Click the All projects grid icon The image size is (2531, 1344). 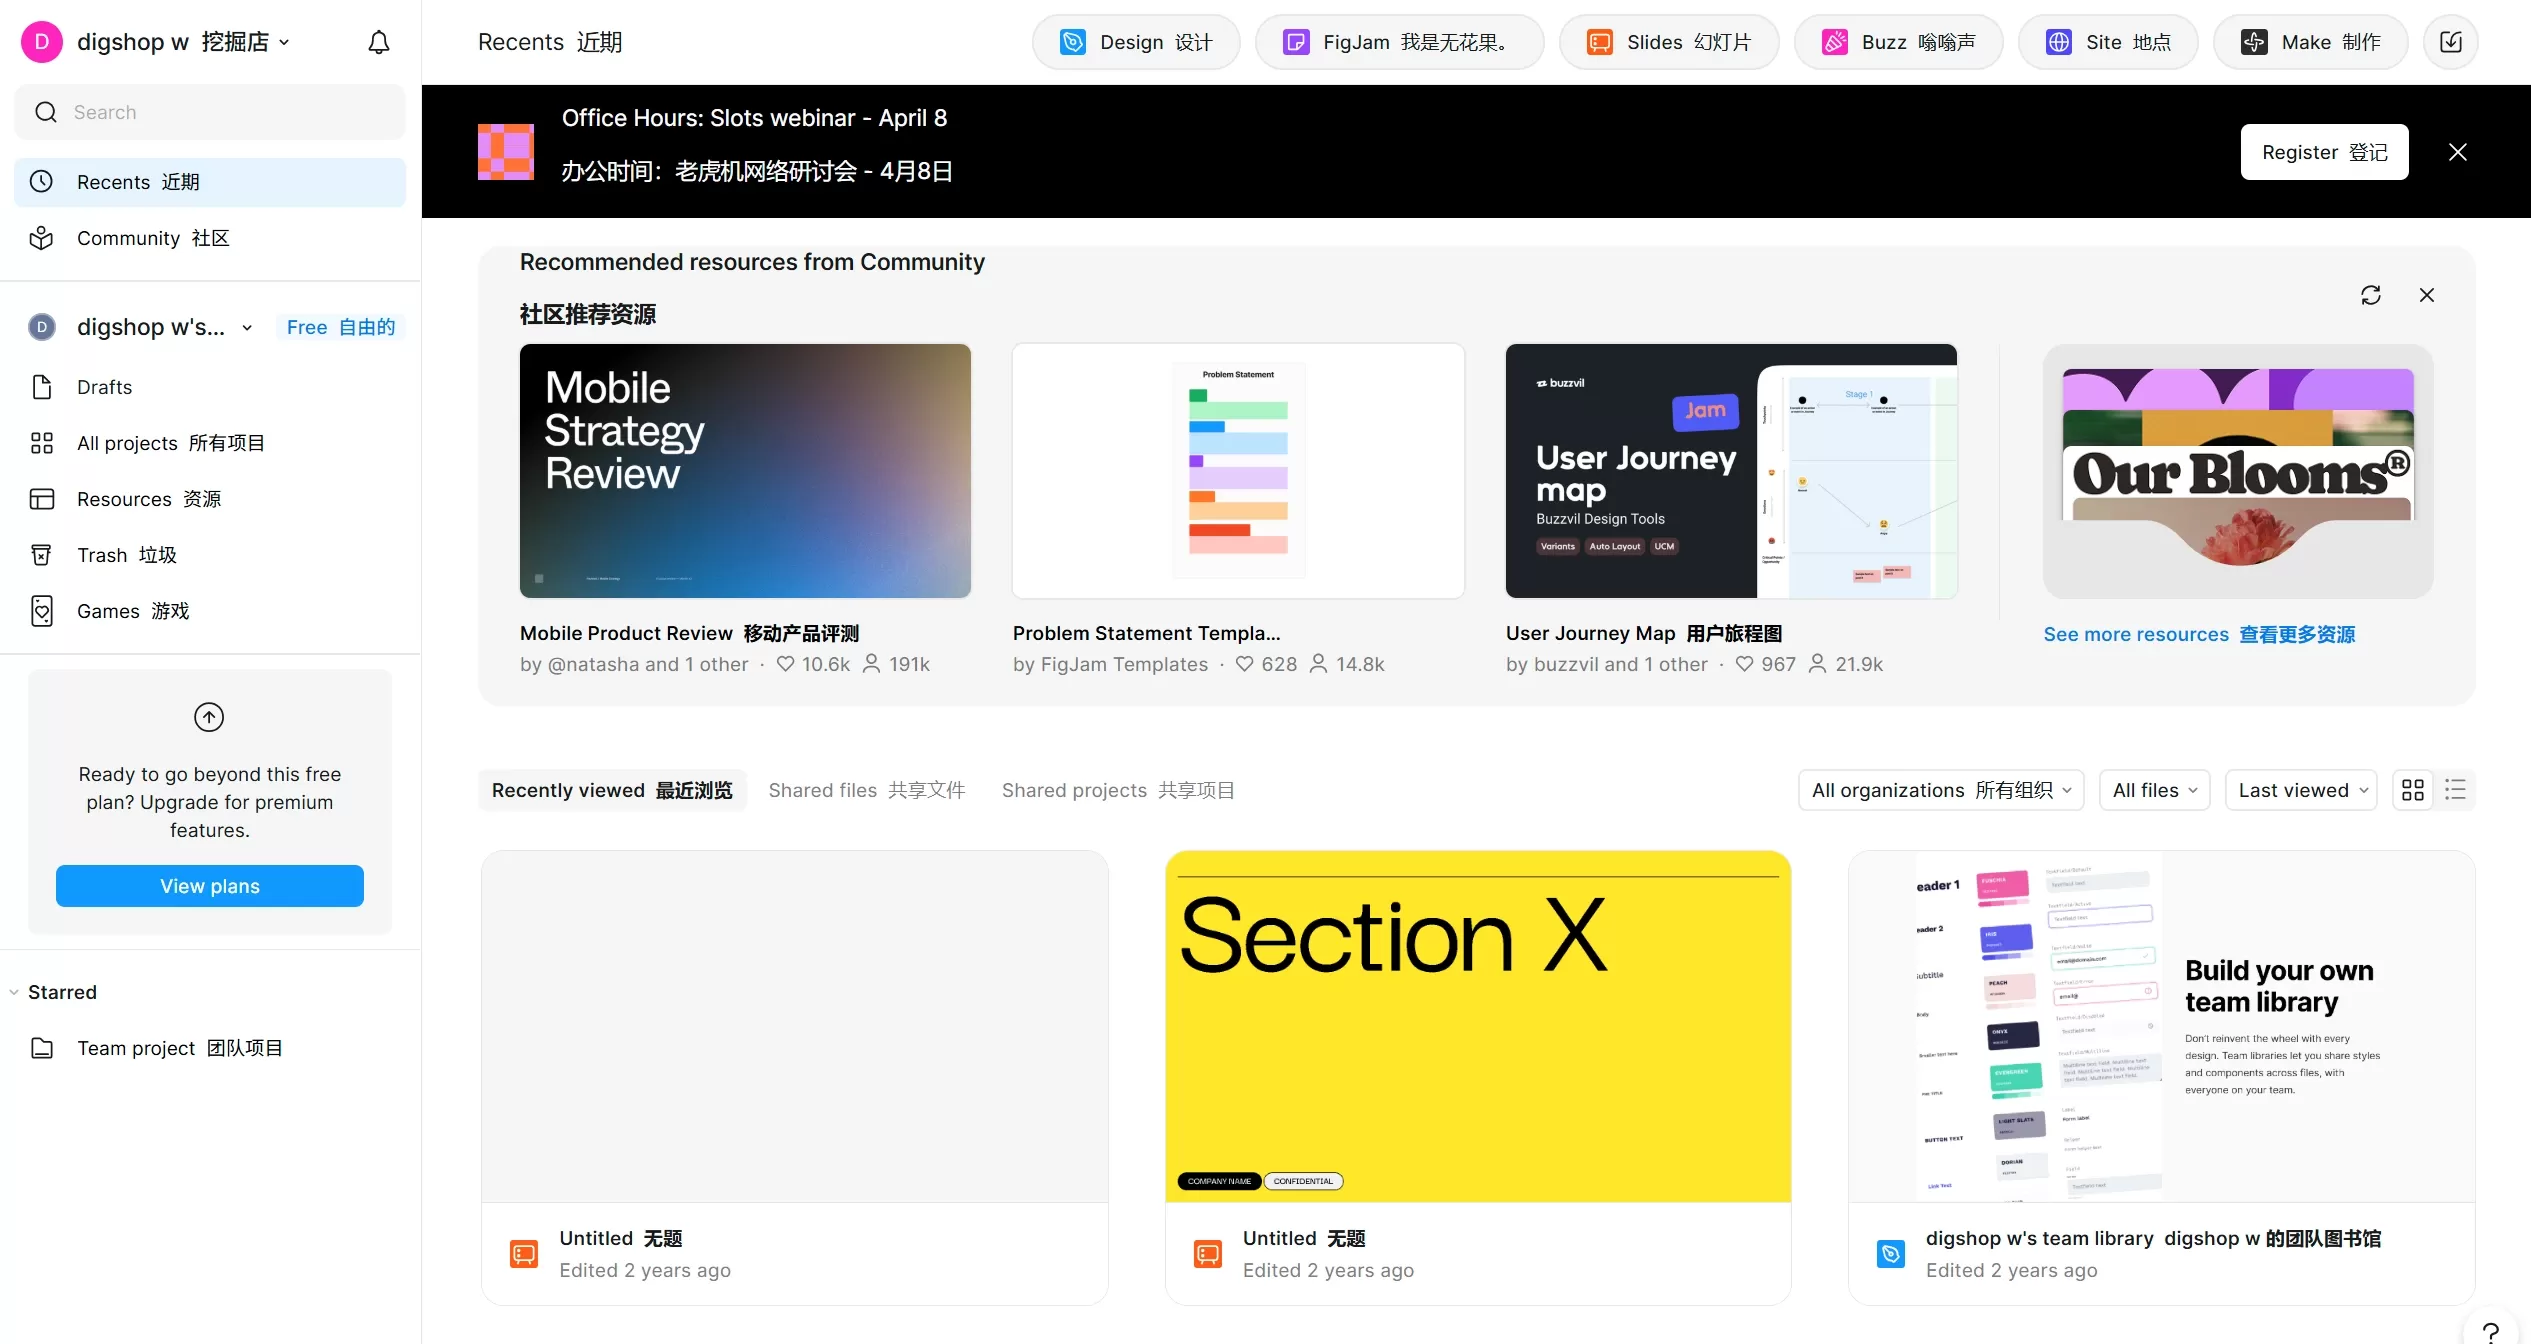[x=41, y=443]
